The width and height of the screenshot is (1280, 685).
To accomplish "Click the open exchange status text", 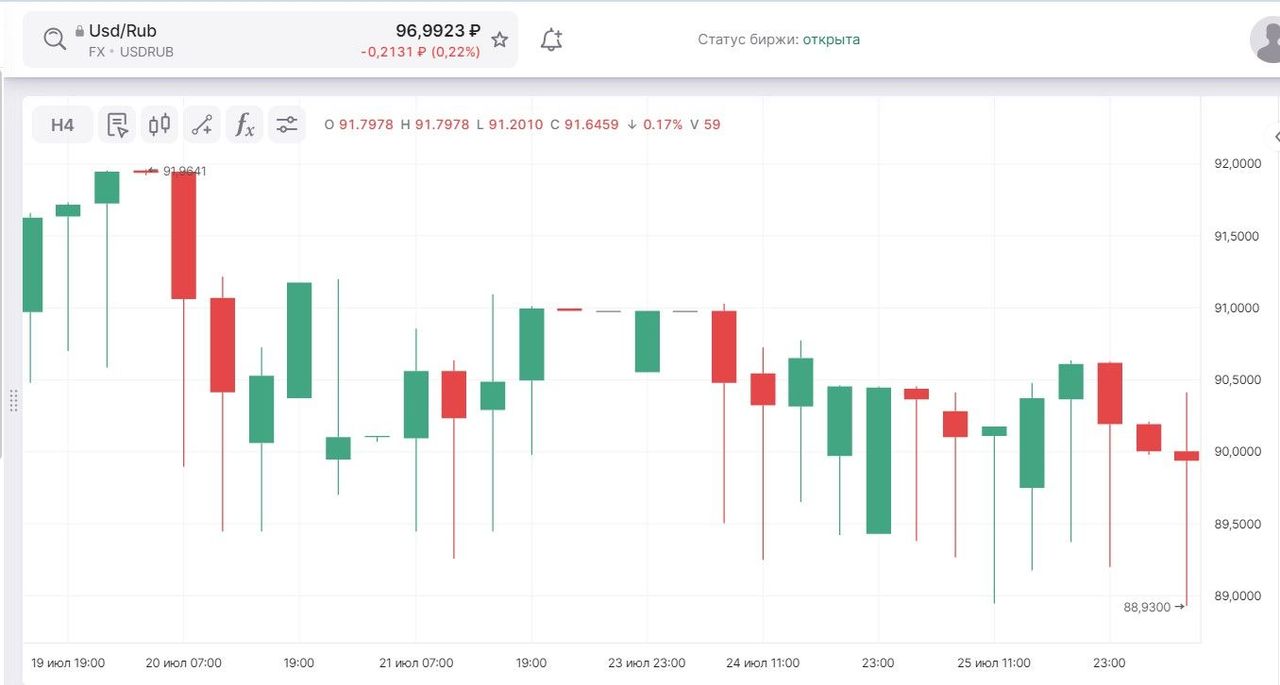I will tap(831, 40).
